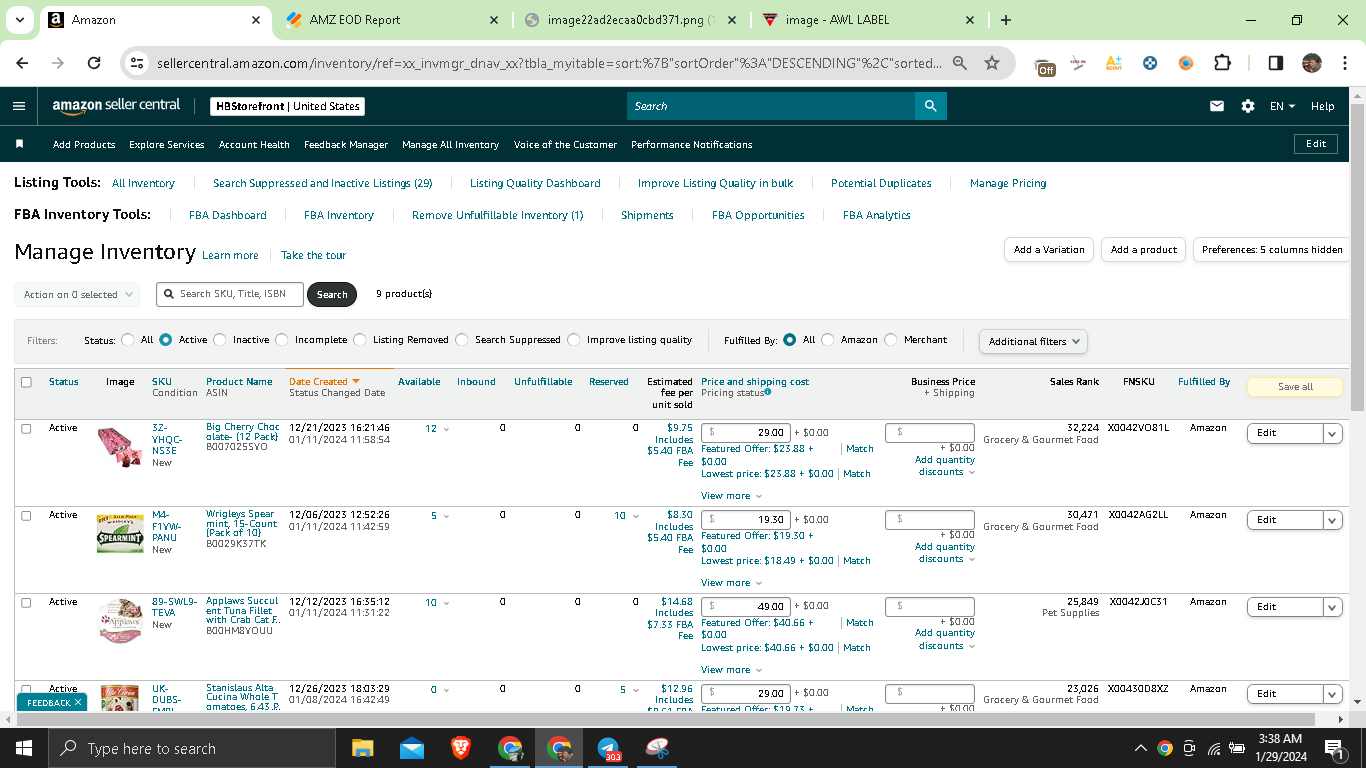
Task: Open Account Health in navigation bar
Action: pyautogui.click(x=254, y=145)
